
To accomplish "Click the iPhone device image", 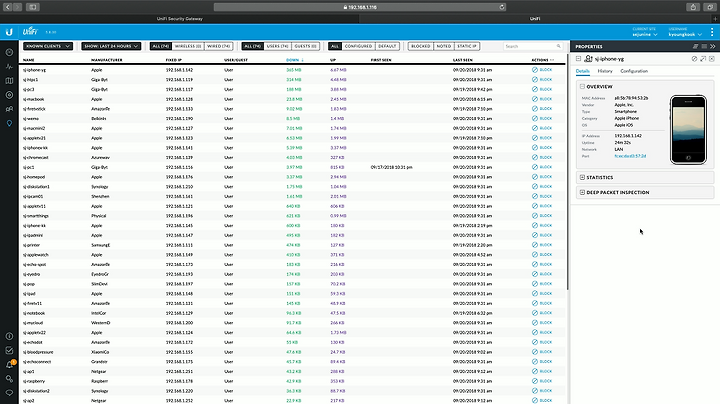I will [688, 129].
